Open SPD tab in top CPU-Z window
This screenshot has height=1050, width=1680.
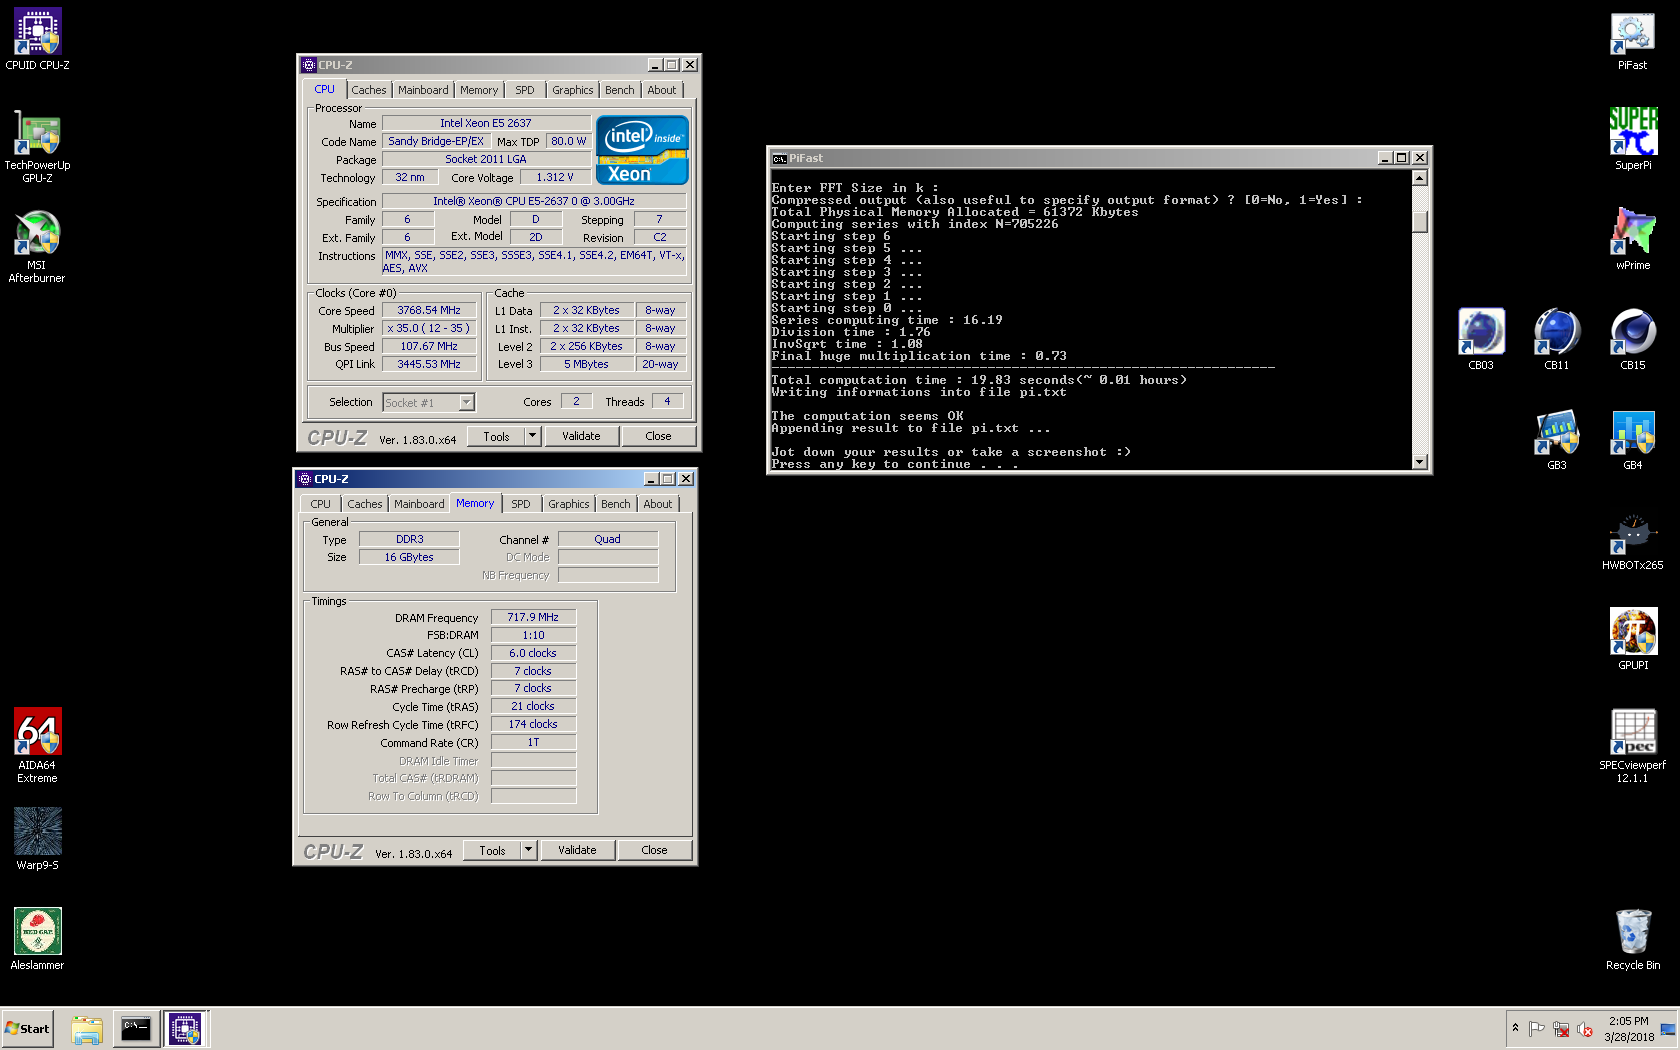525,90
